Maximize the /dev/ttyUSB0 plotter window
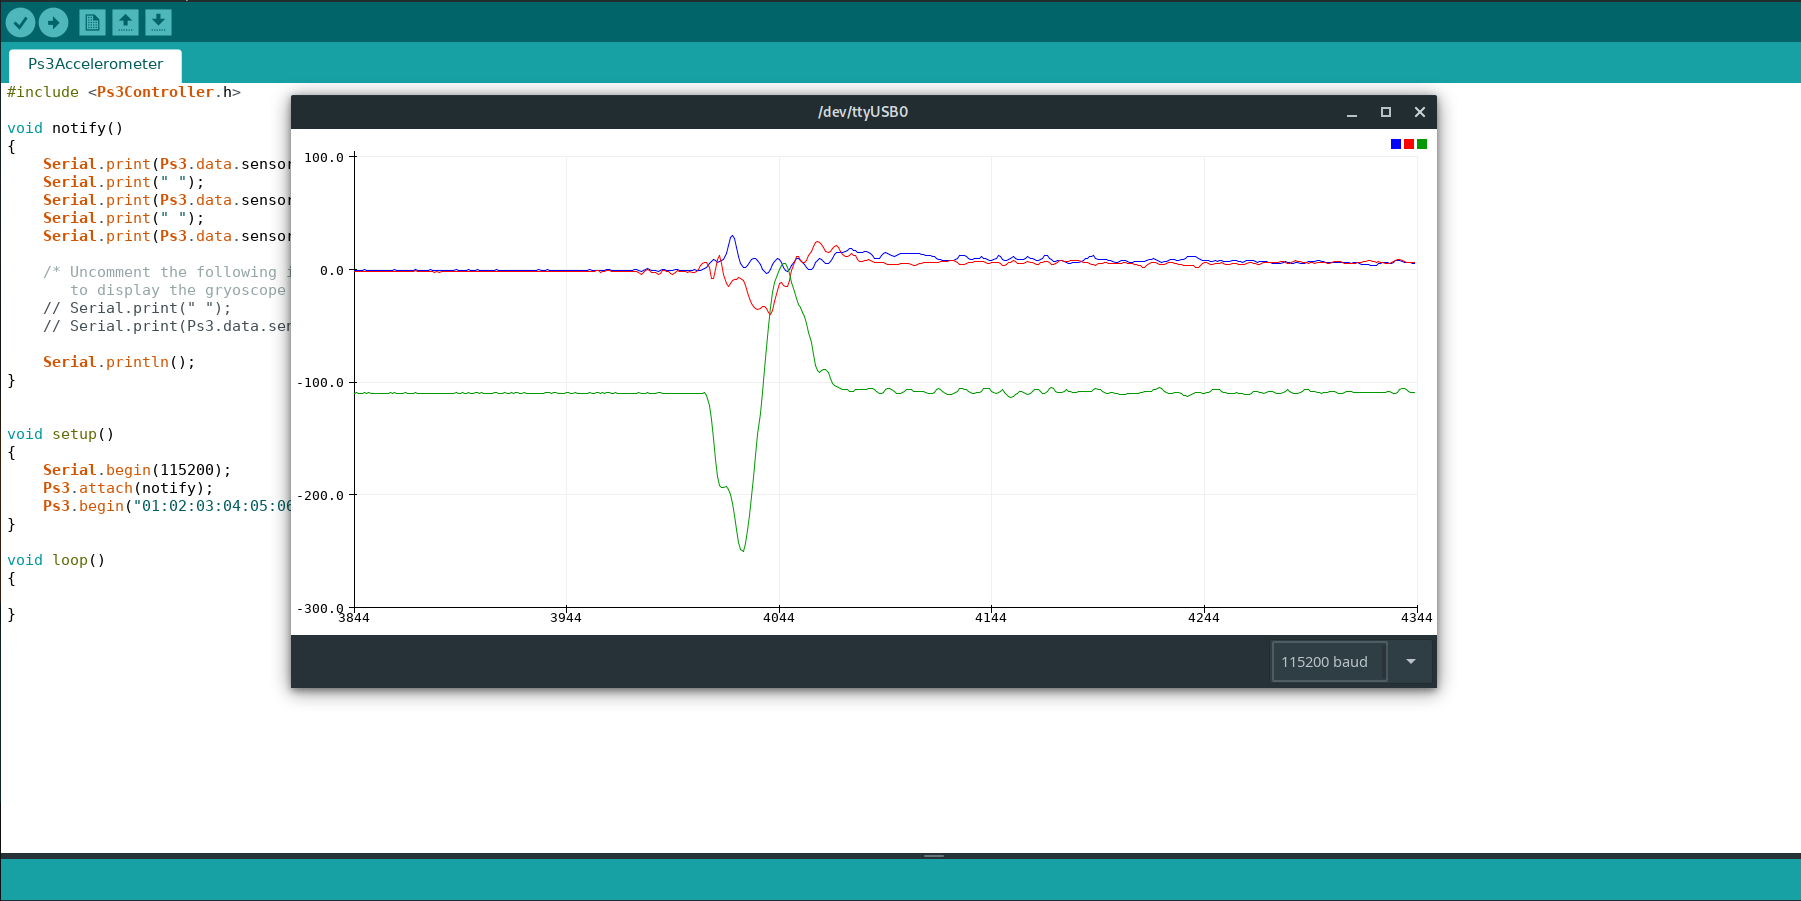The height and width of the screenshot is (901, 1801). 1386,112
